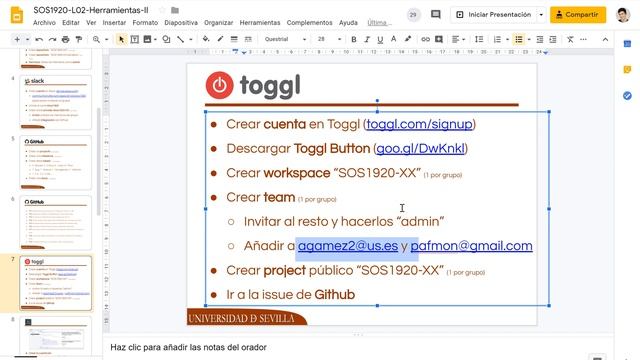The image size is (640, 360).
Task: Click the add comment toolbar icon
Action: [439, 40]
